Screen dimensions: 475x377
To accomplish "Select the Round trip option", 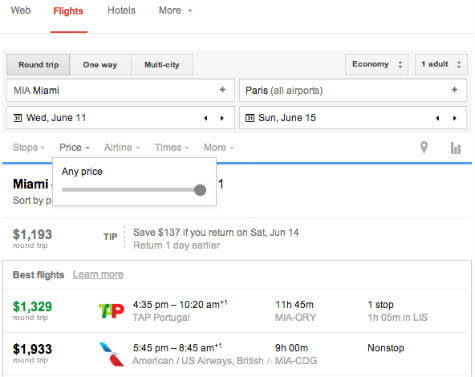I will point(38,65).
